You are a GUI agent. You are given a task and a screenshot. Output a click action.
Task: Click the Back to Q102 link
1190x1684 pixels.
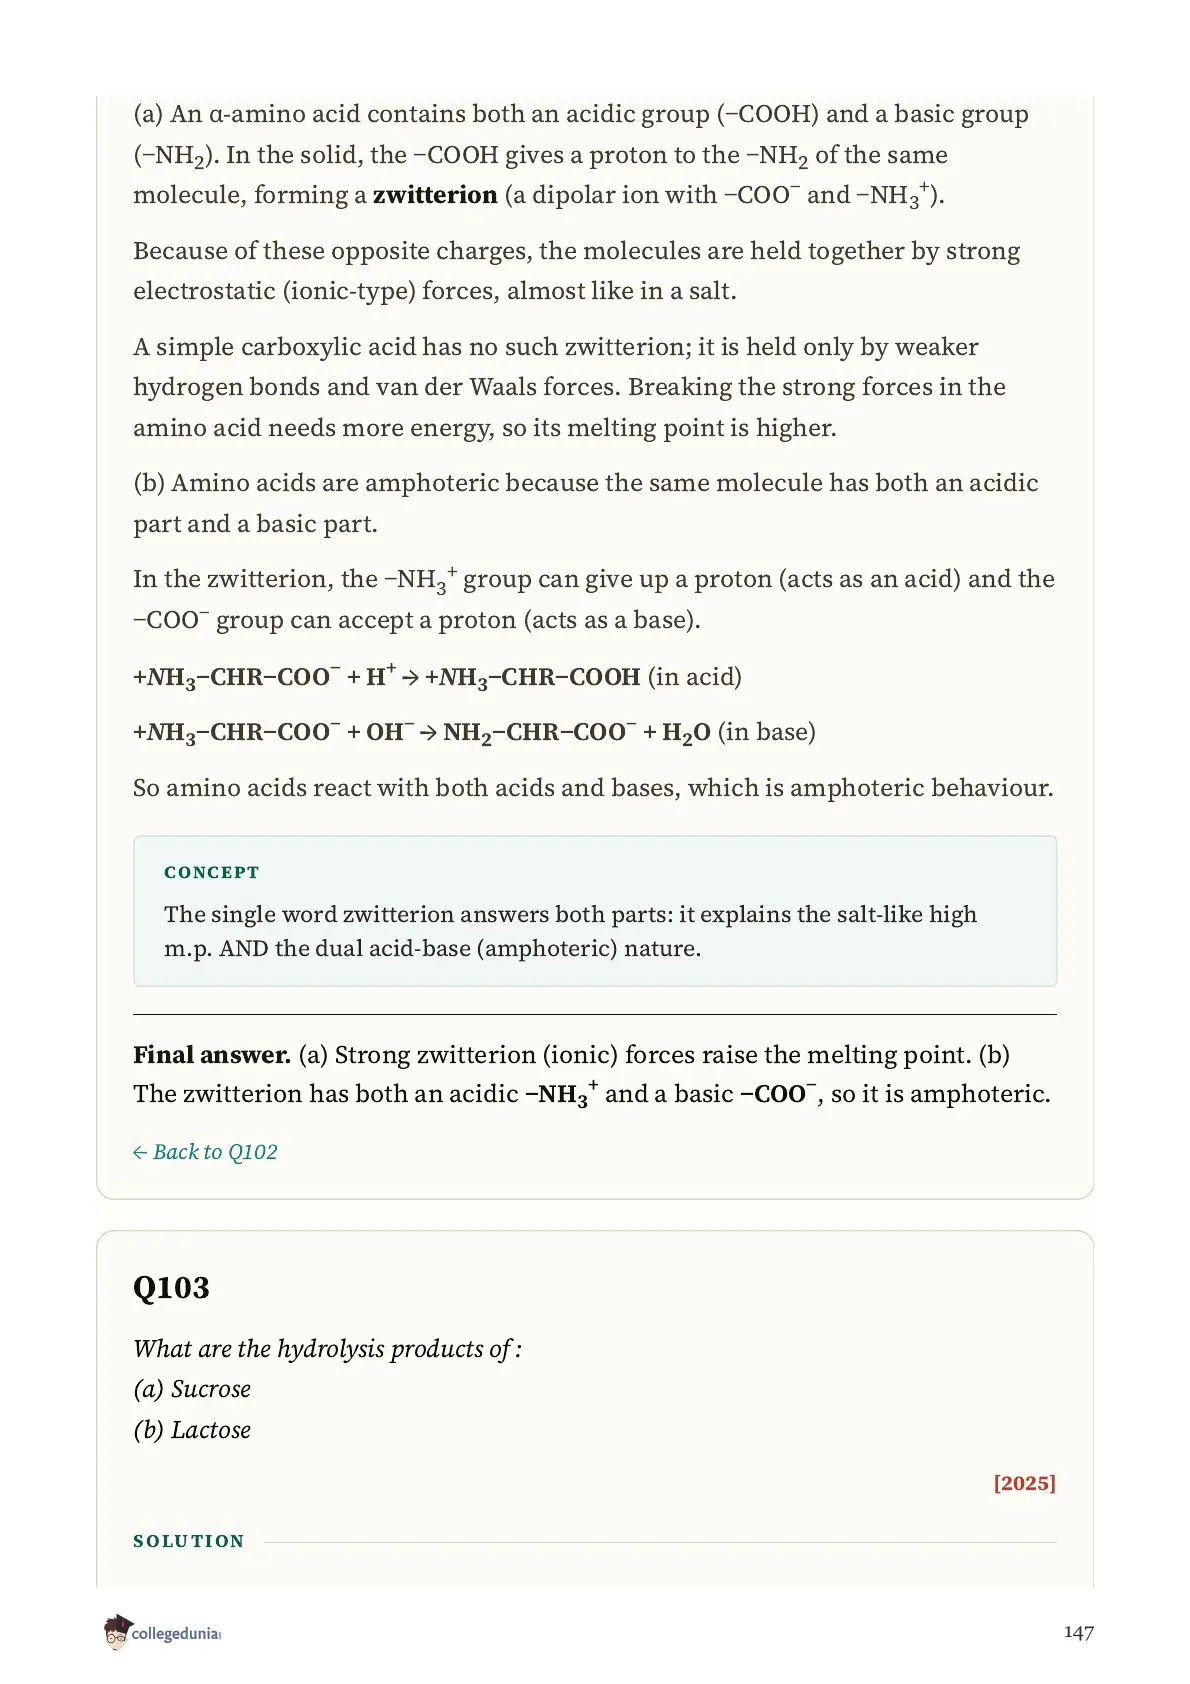[x=205, y=1152]
